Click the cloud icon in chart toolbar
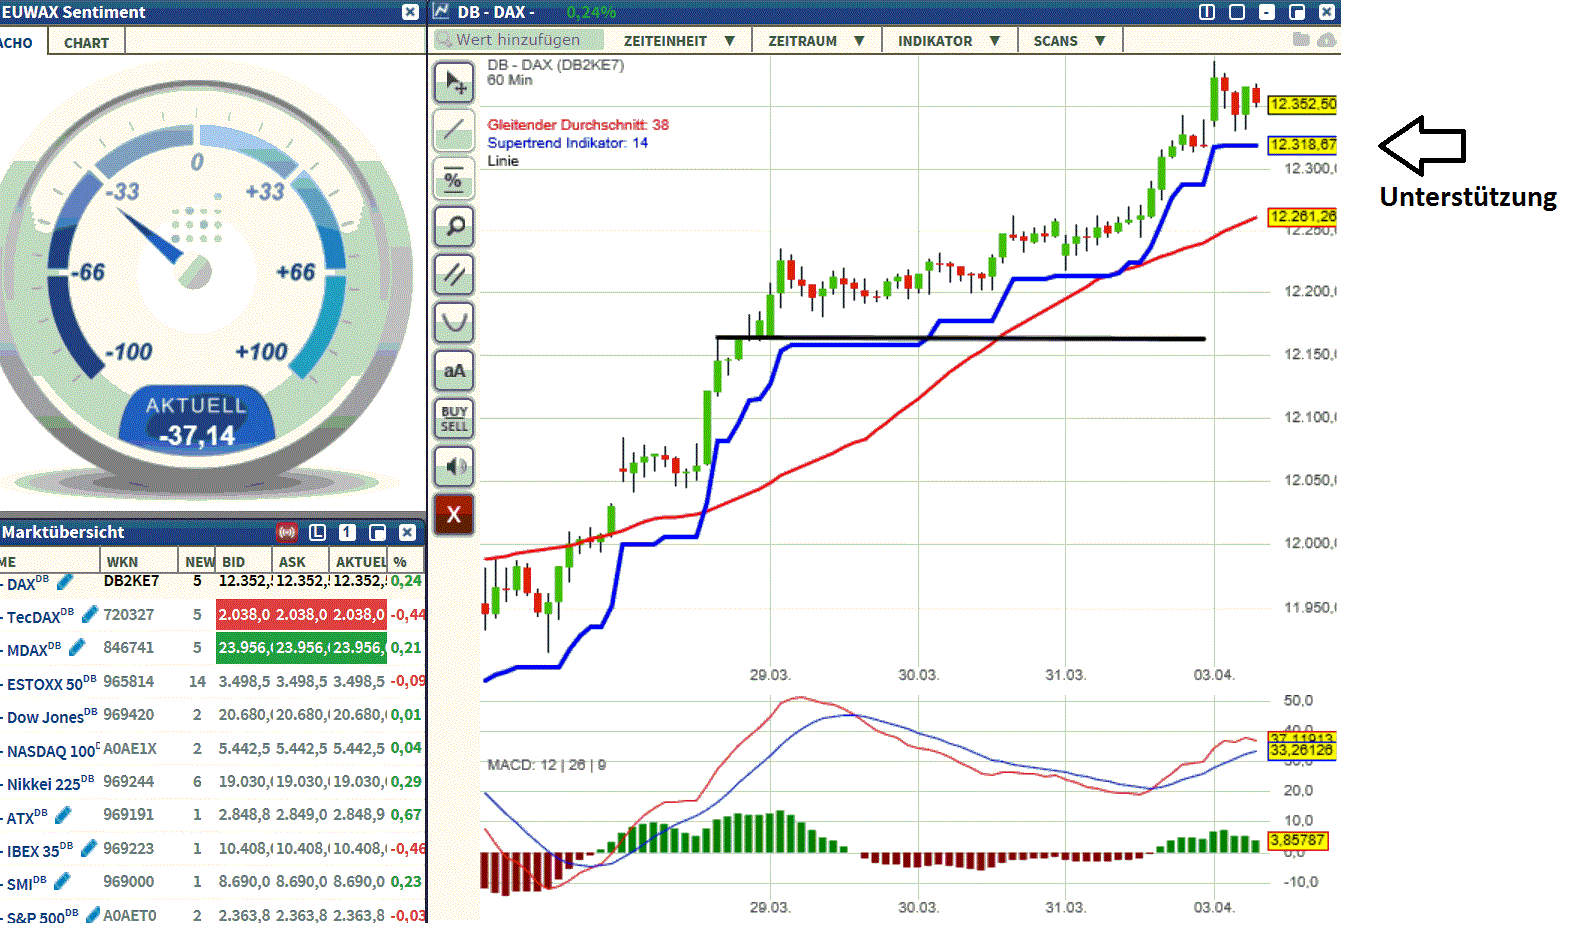Viewport: 1575px width, 942px height. click(1327, 40)
